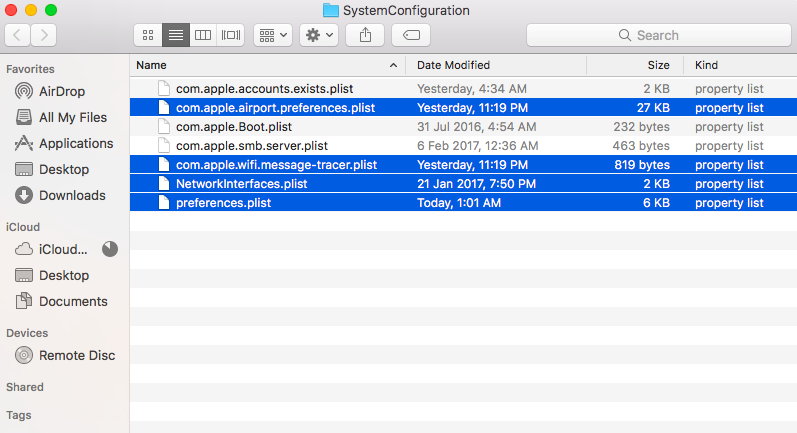Select the list view toggle button
This screenshot has height=433, width=797.
[175, 35]
